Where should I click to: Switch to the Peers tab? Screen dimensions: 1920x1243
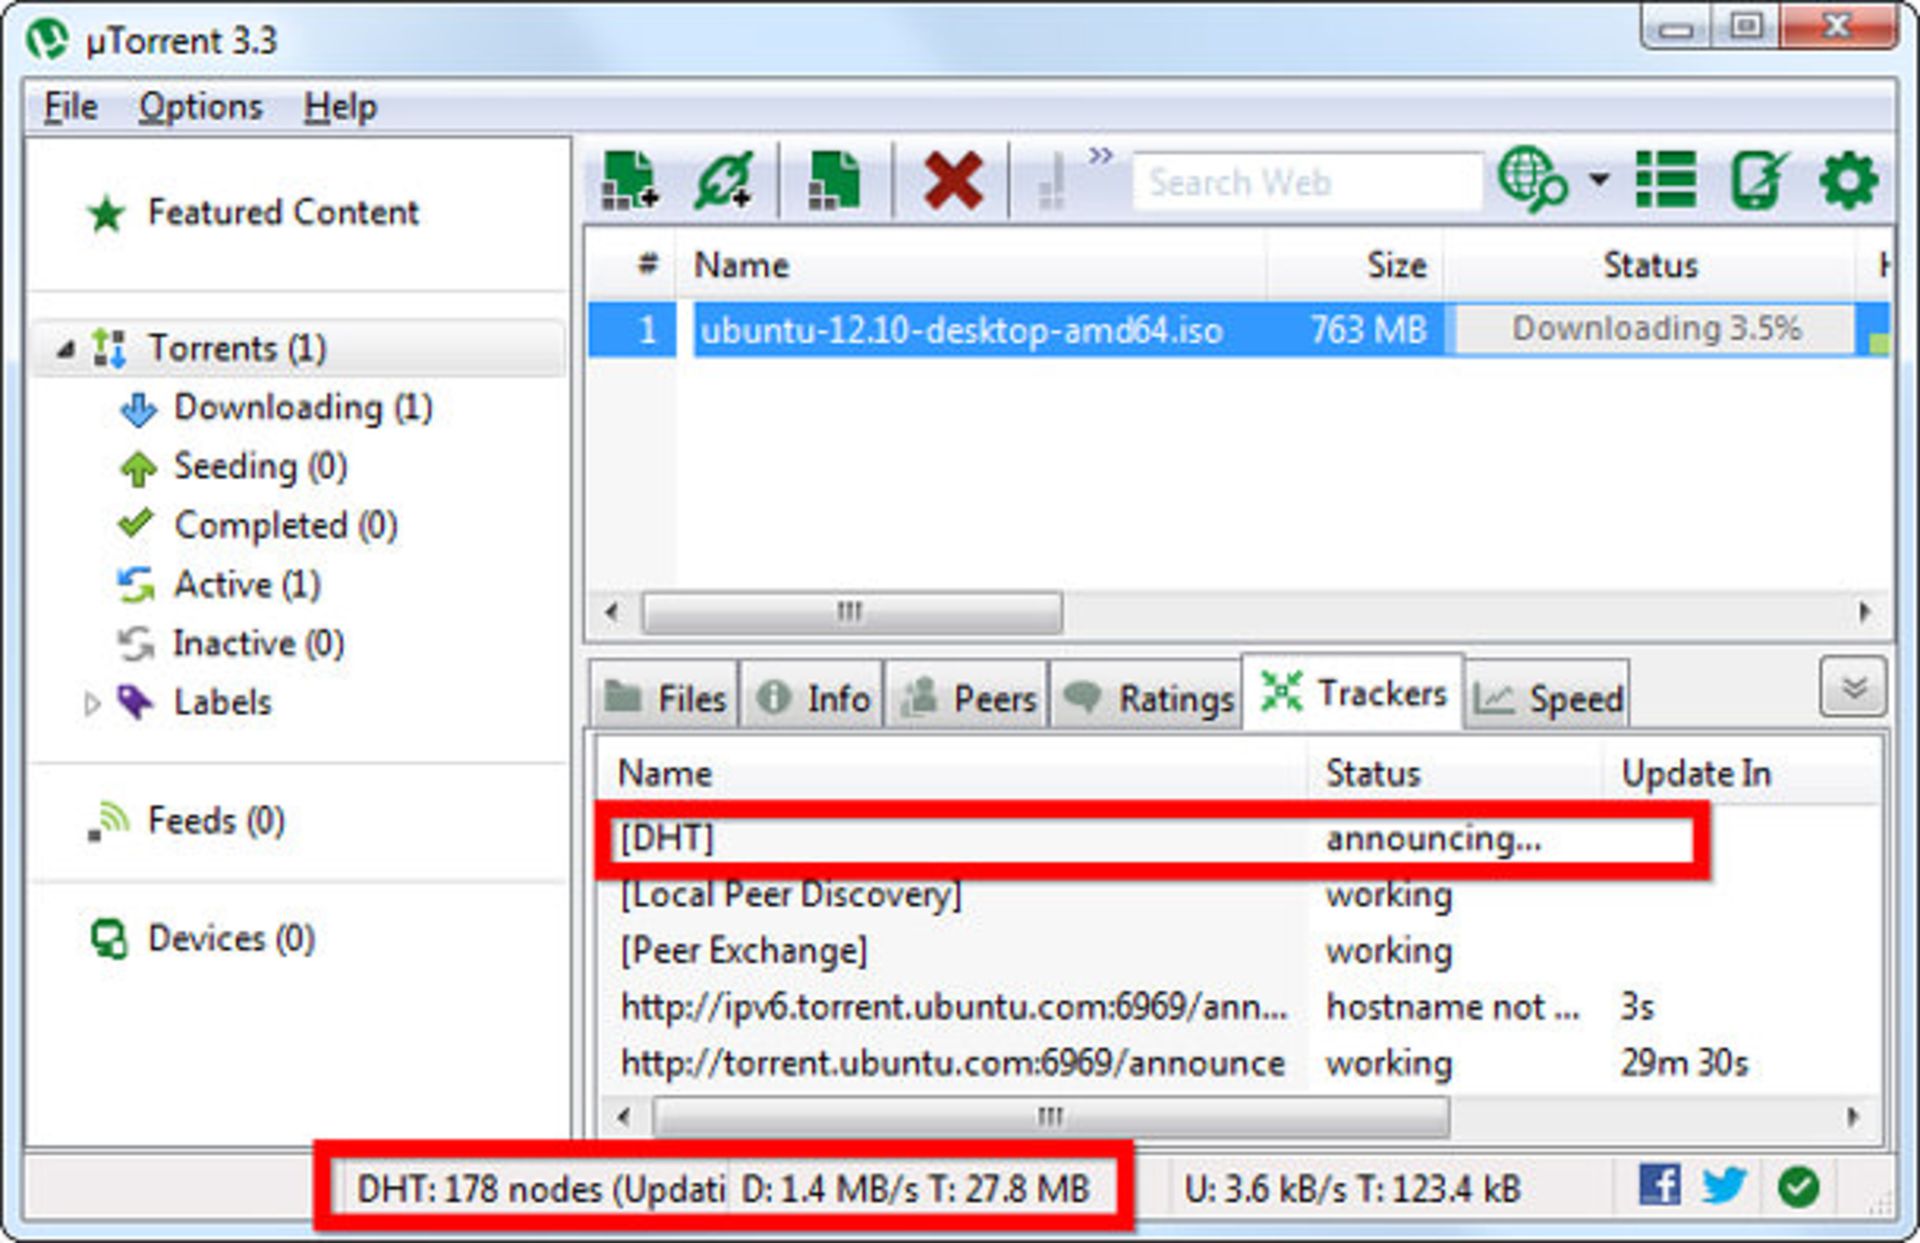[967, 695]
